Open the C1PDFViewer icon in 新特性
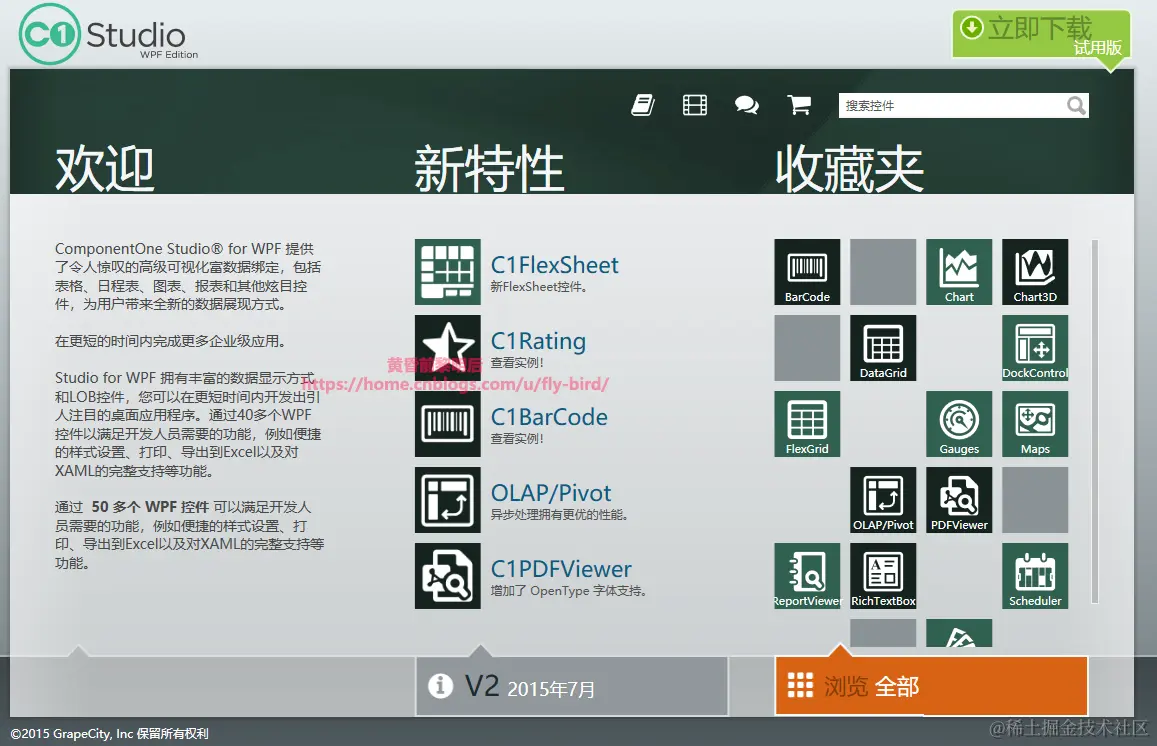The width and height of the screenshot is (1157, 746). pos(447,576)
